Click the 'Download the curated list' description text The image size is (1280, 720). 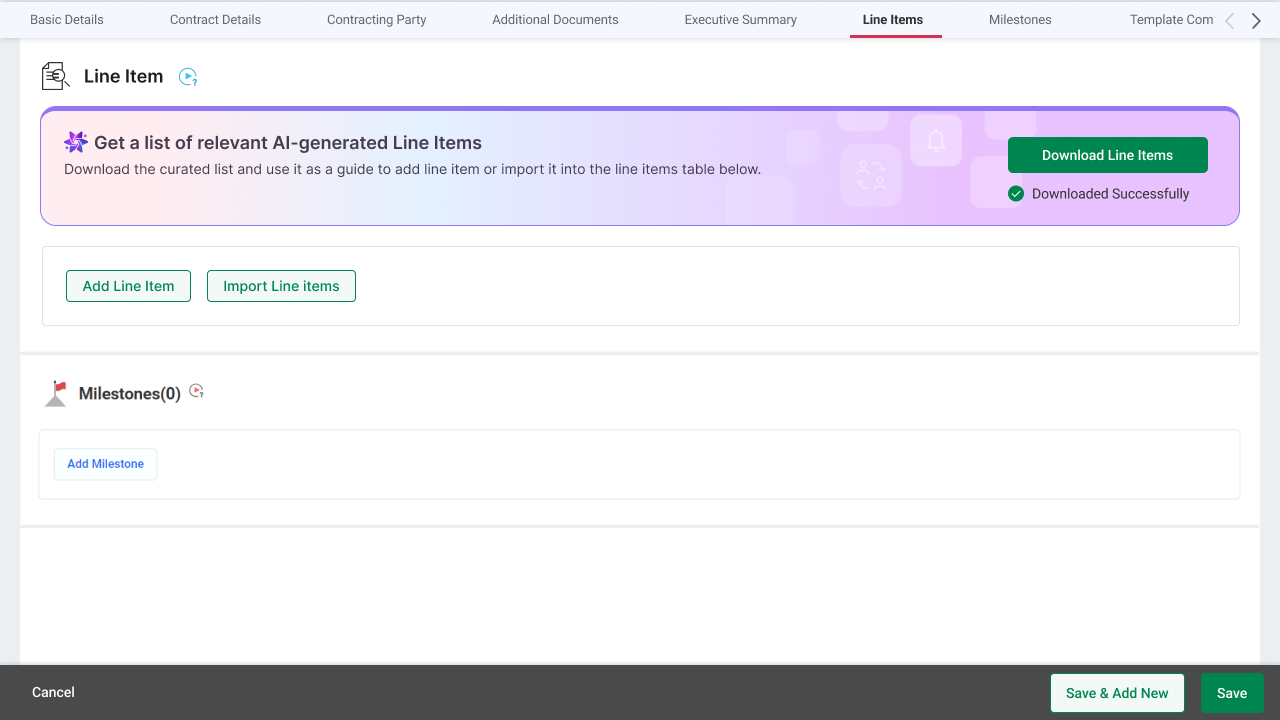coord(412,169)
